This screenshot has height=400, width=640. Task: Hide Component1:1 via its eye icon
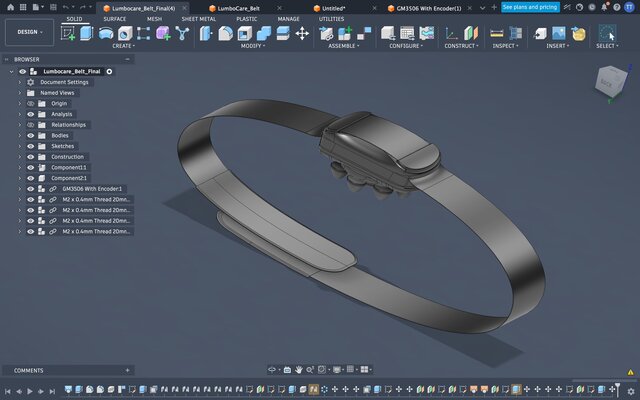click(x=31, y=167)
